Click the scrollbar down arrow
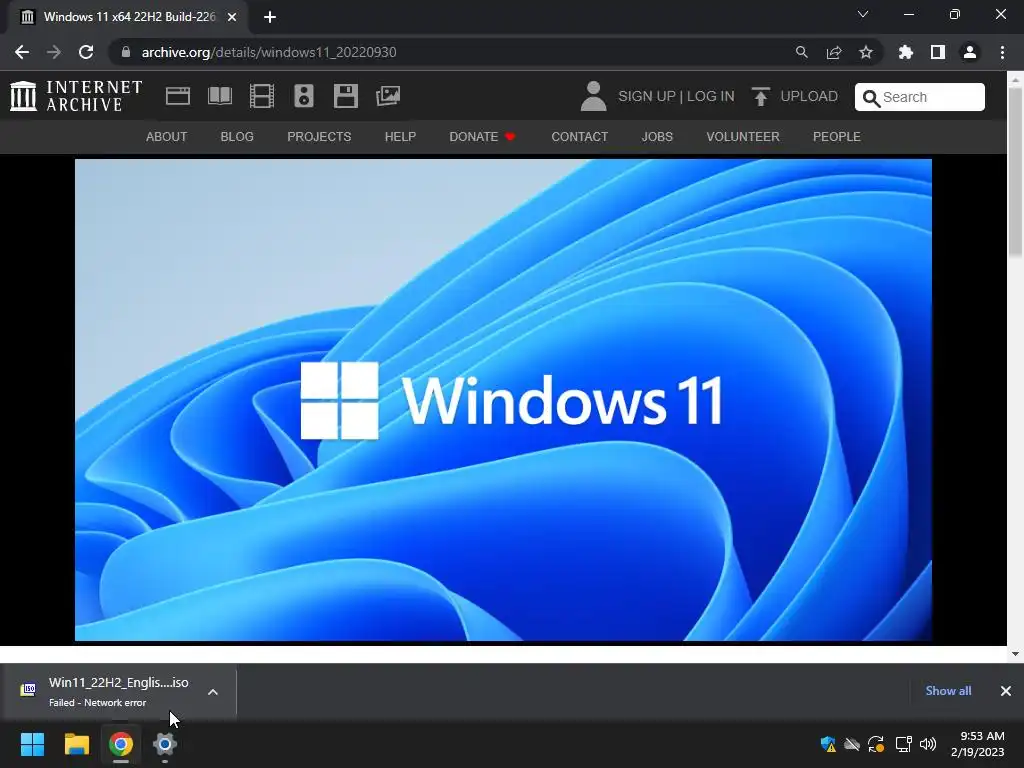Image resolution: width=1024 pixels, height=768 pixels. [x=1015, y=653]
